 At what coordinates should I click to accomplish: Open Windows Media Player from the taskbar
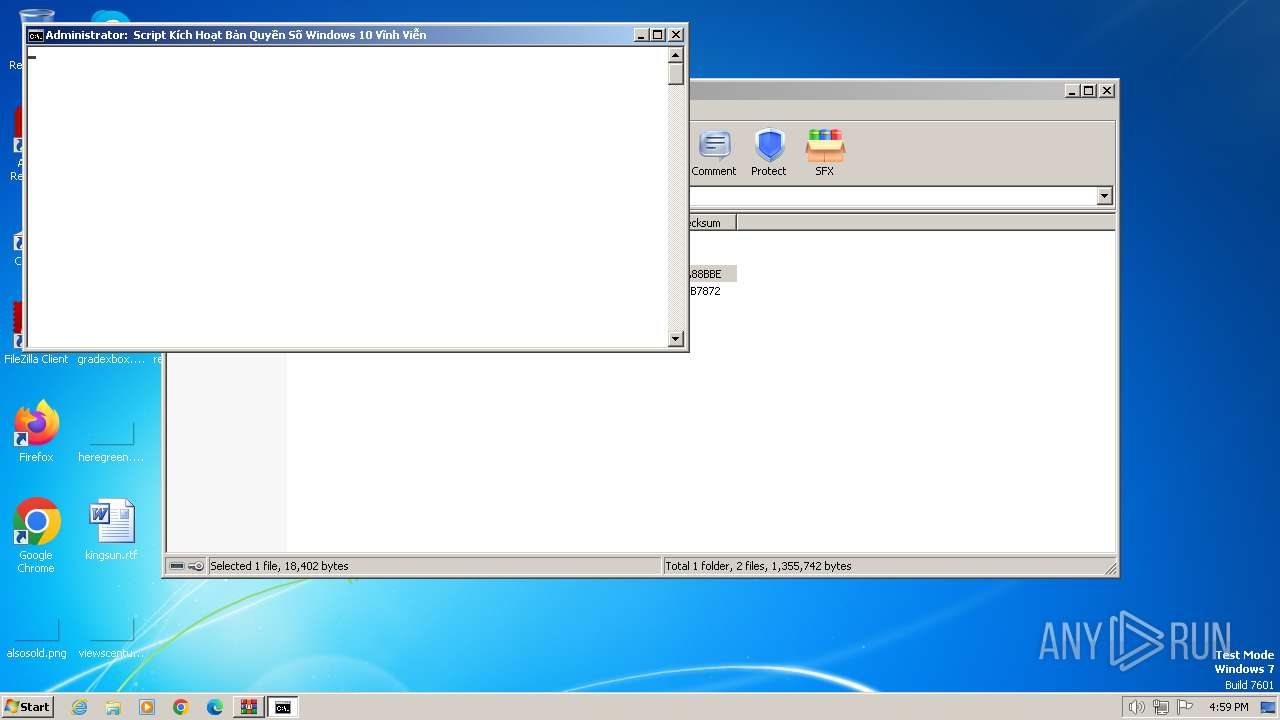point(147,707)
